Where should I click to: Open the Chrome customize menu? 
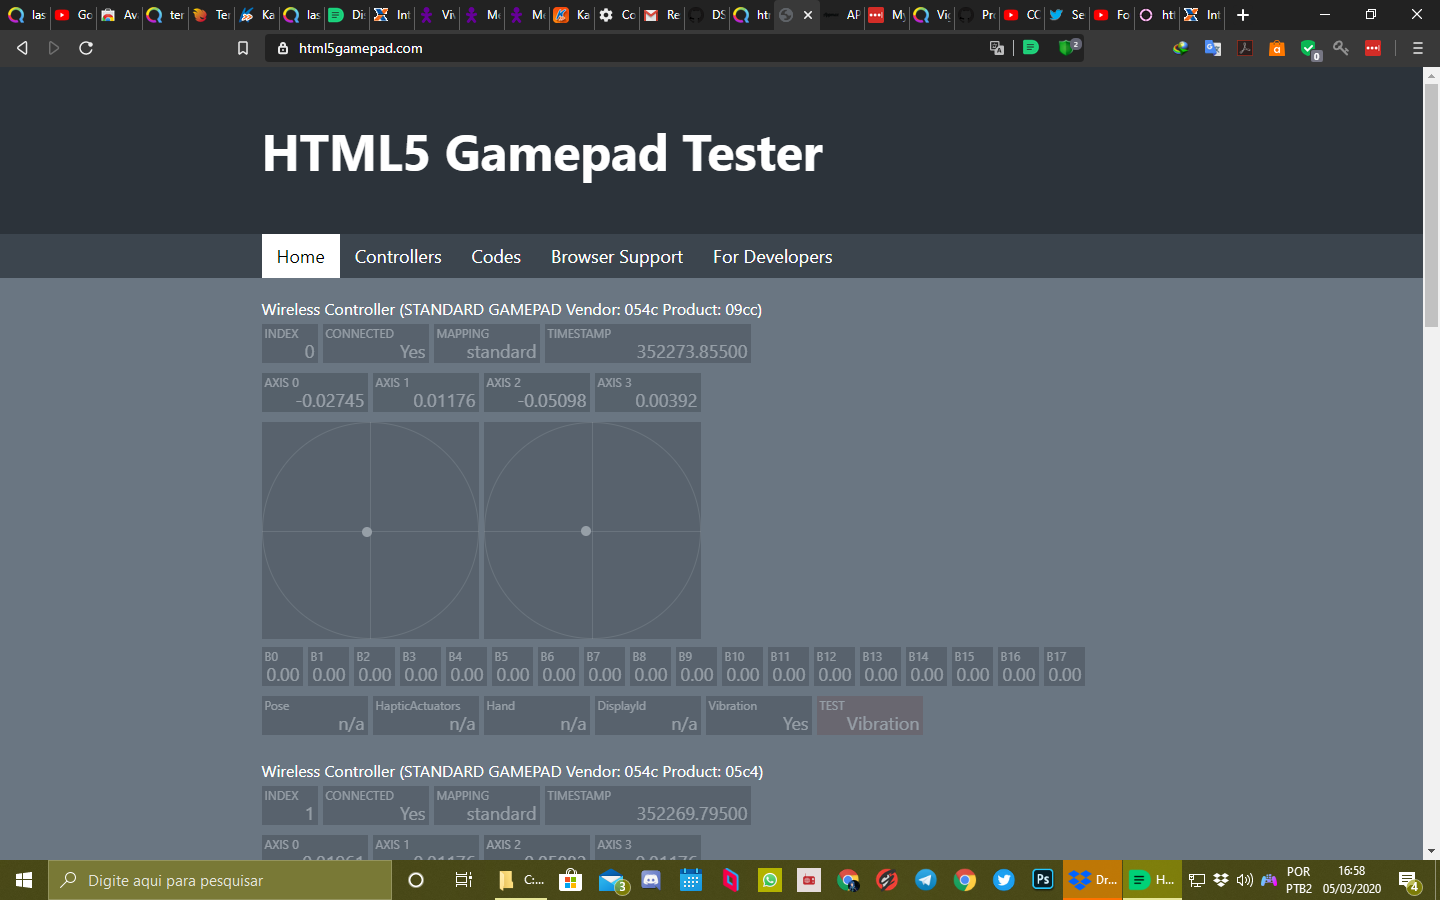1418,47
